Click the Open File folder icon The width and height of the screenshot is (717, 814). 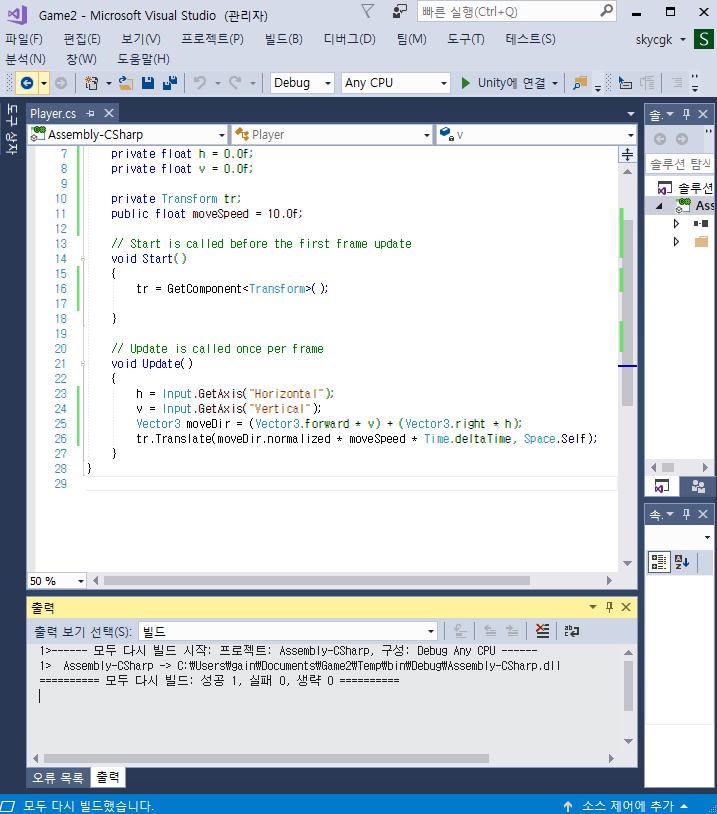coord(126,83)
